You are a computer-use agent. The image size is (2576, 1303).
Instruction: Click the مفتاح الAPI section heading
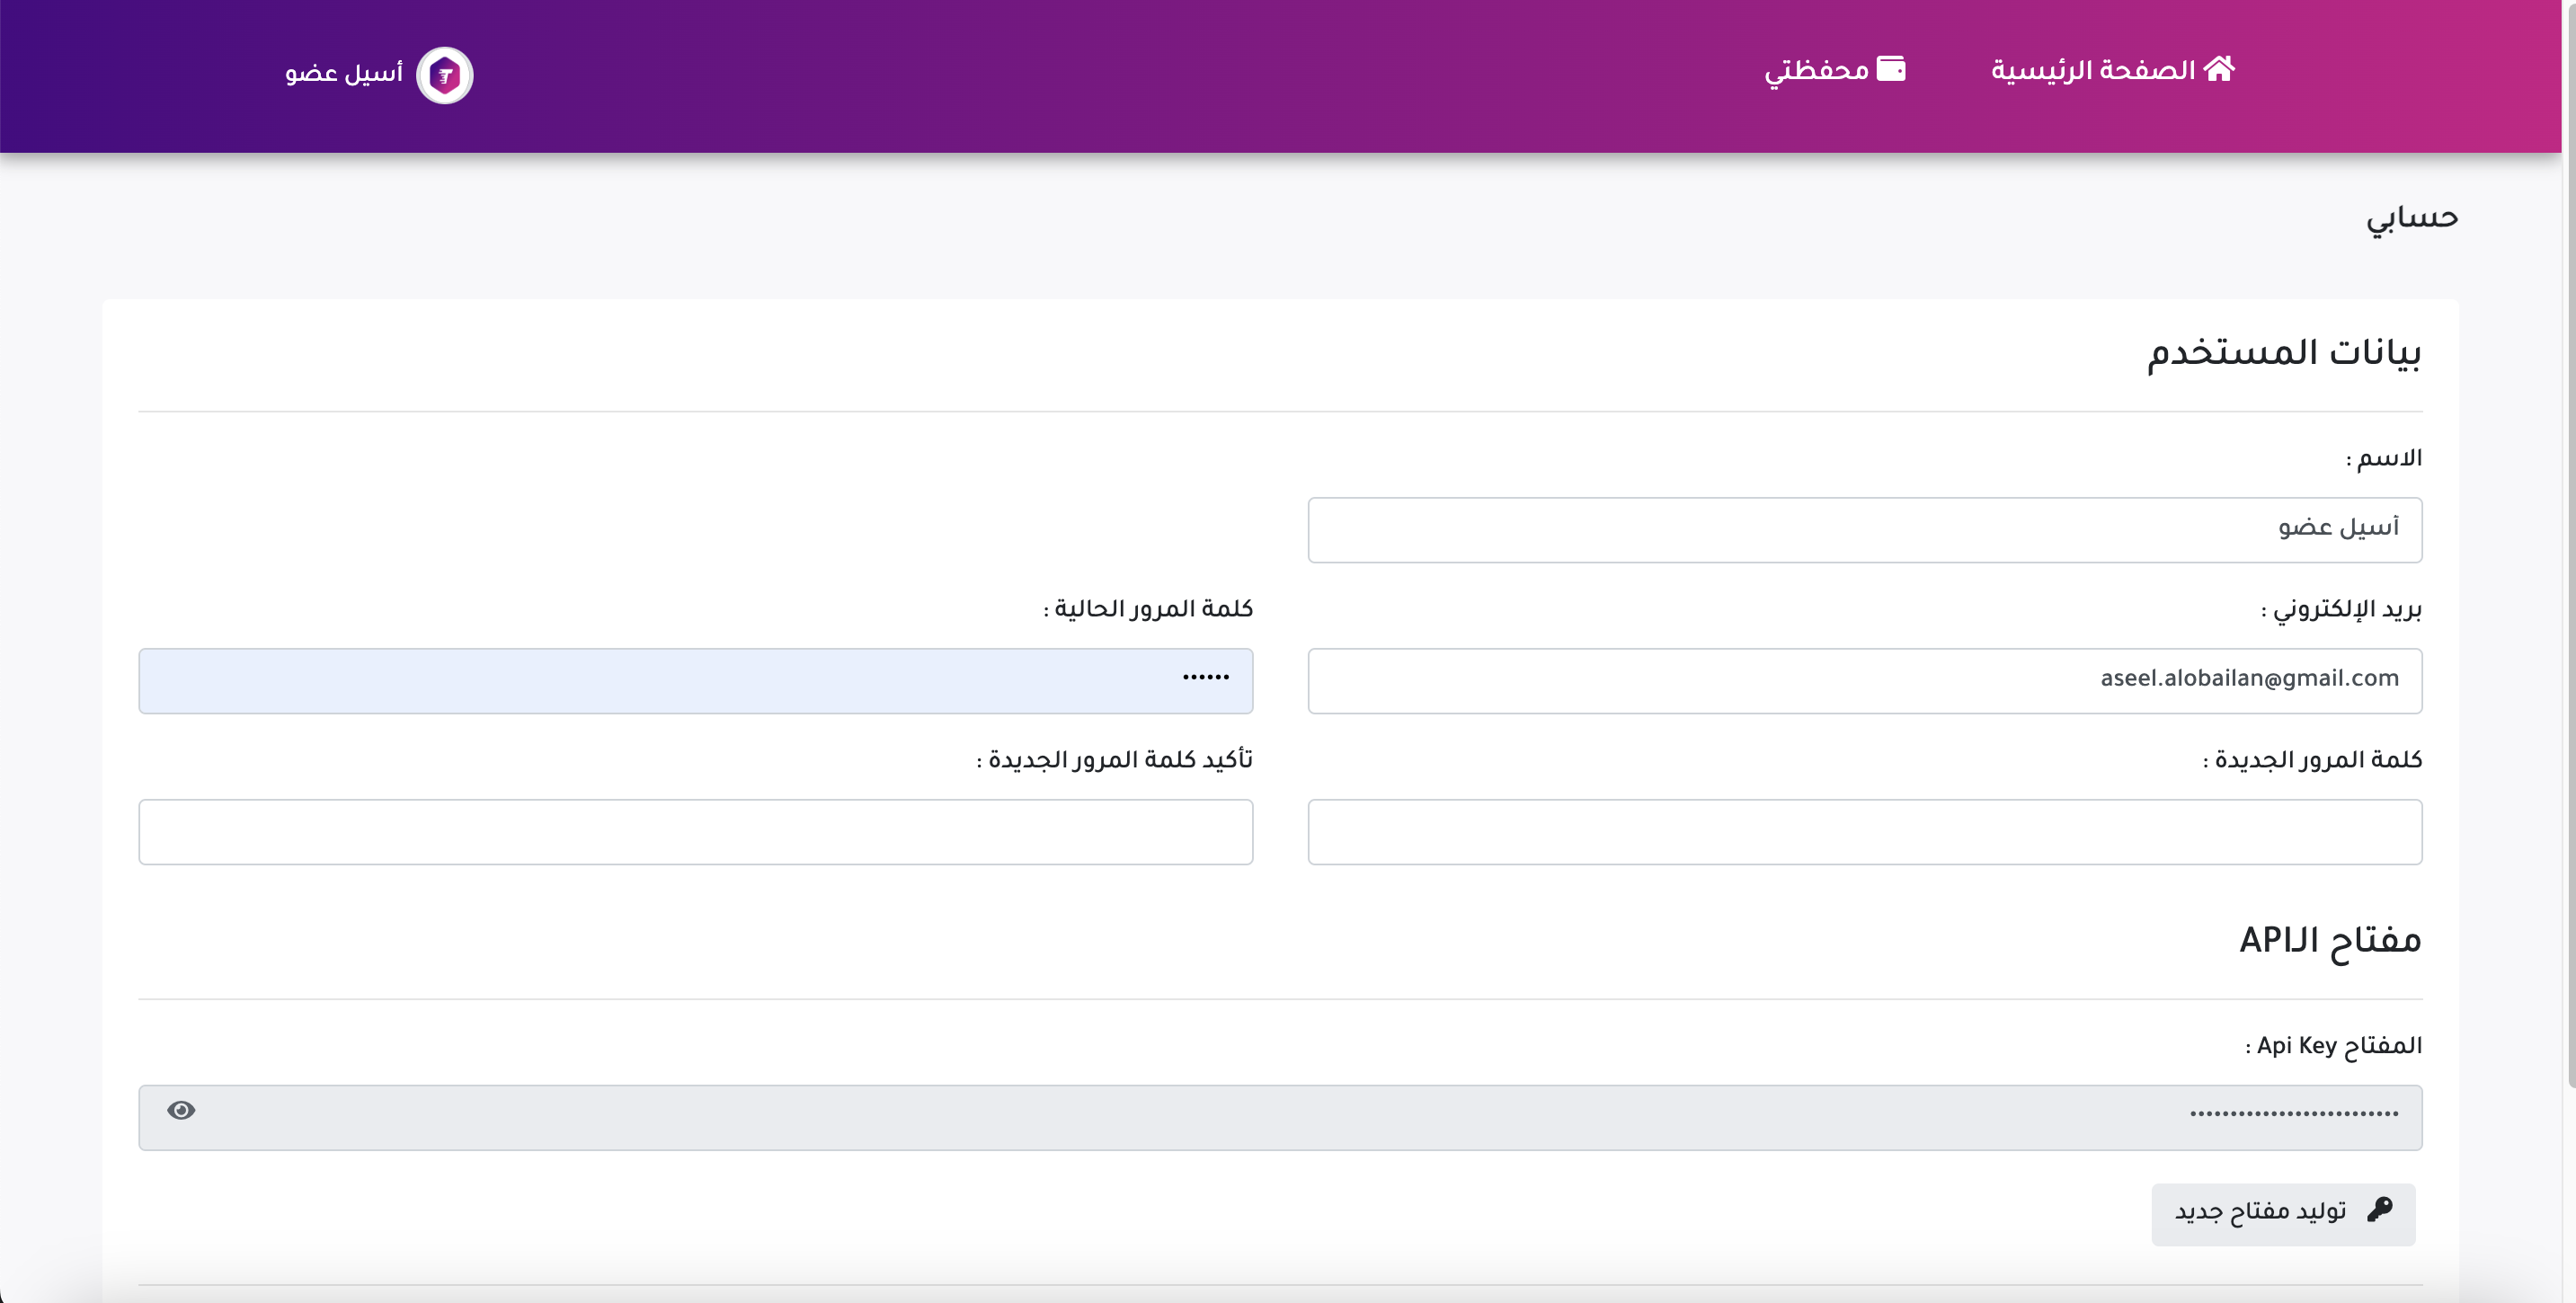pos(2329,940)
